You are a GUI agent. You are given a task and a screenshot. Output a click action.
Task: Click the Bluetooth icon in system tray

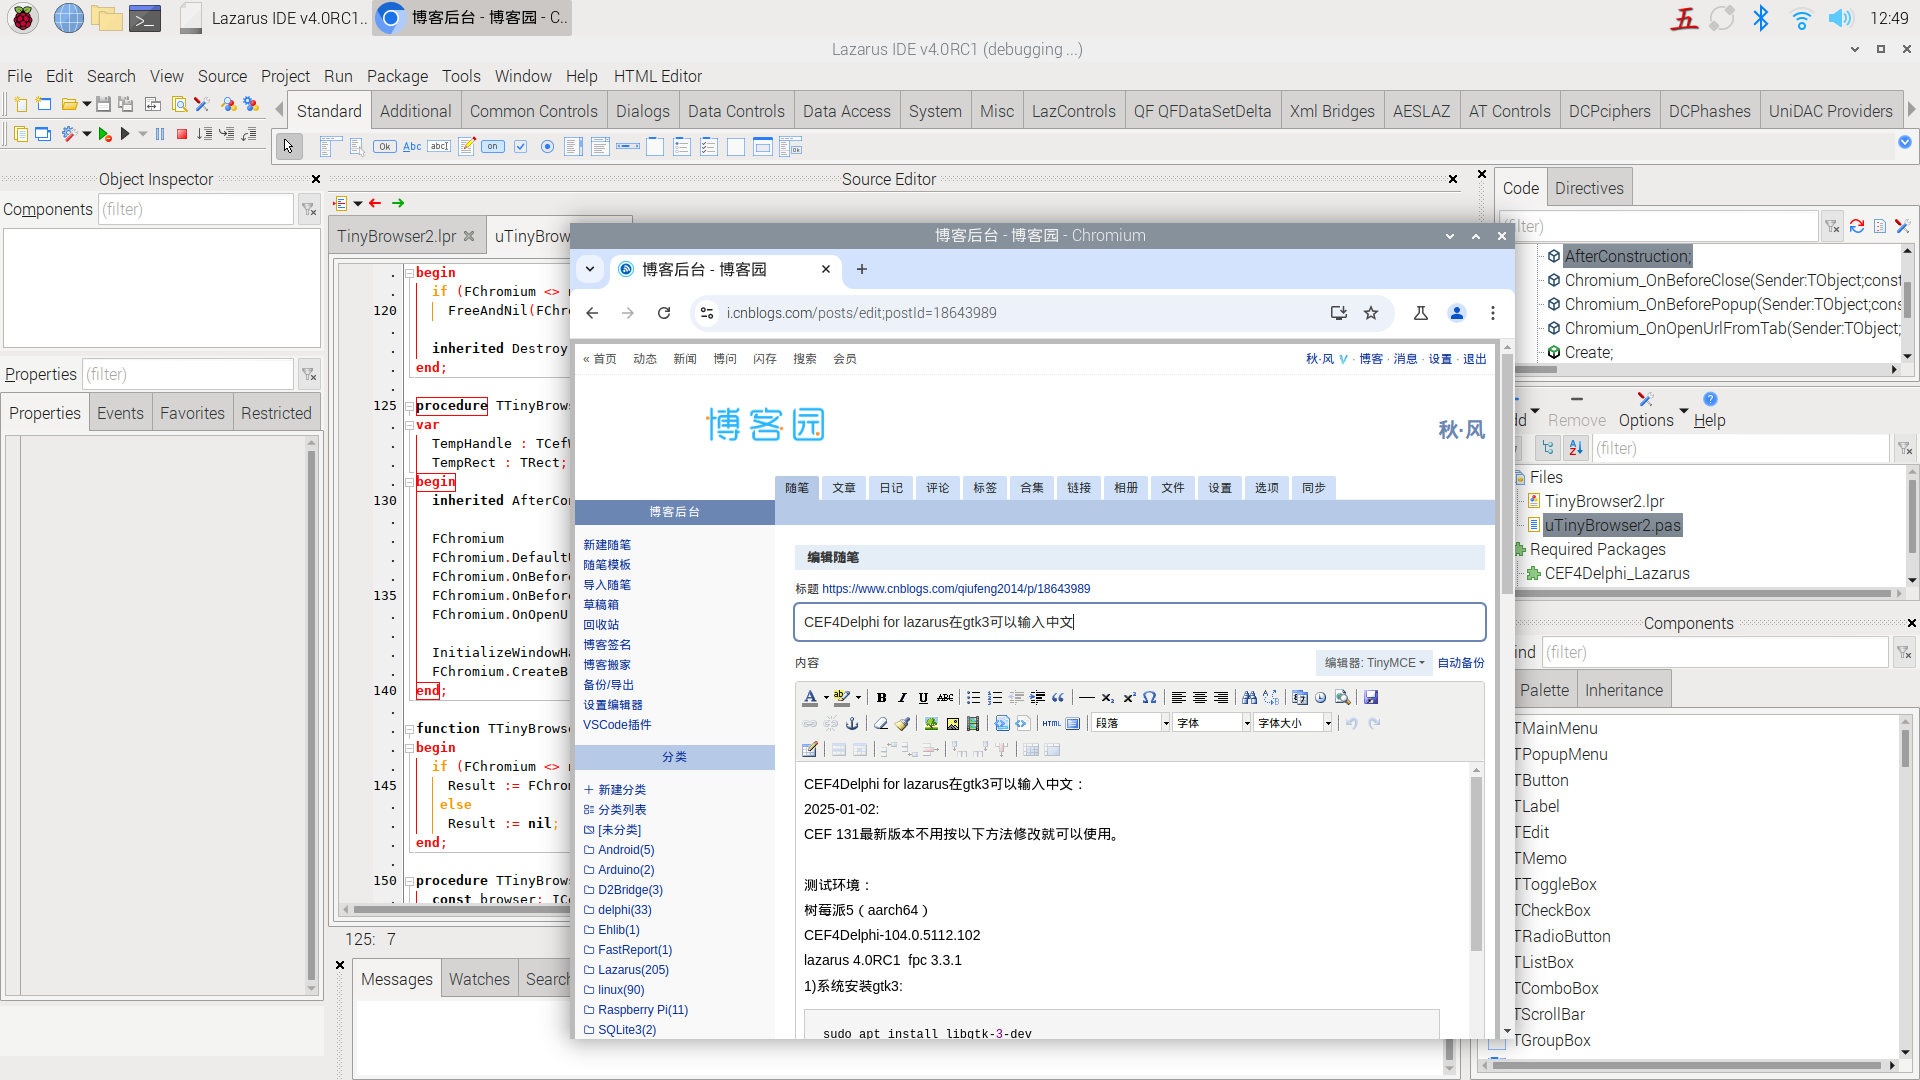1760,18
